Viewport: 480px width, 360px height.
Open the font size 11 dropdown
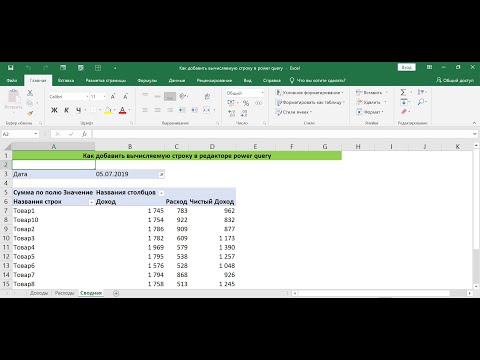point(104,97)
